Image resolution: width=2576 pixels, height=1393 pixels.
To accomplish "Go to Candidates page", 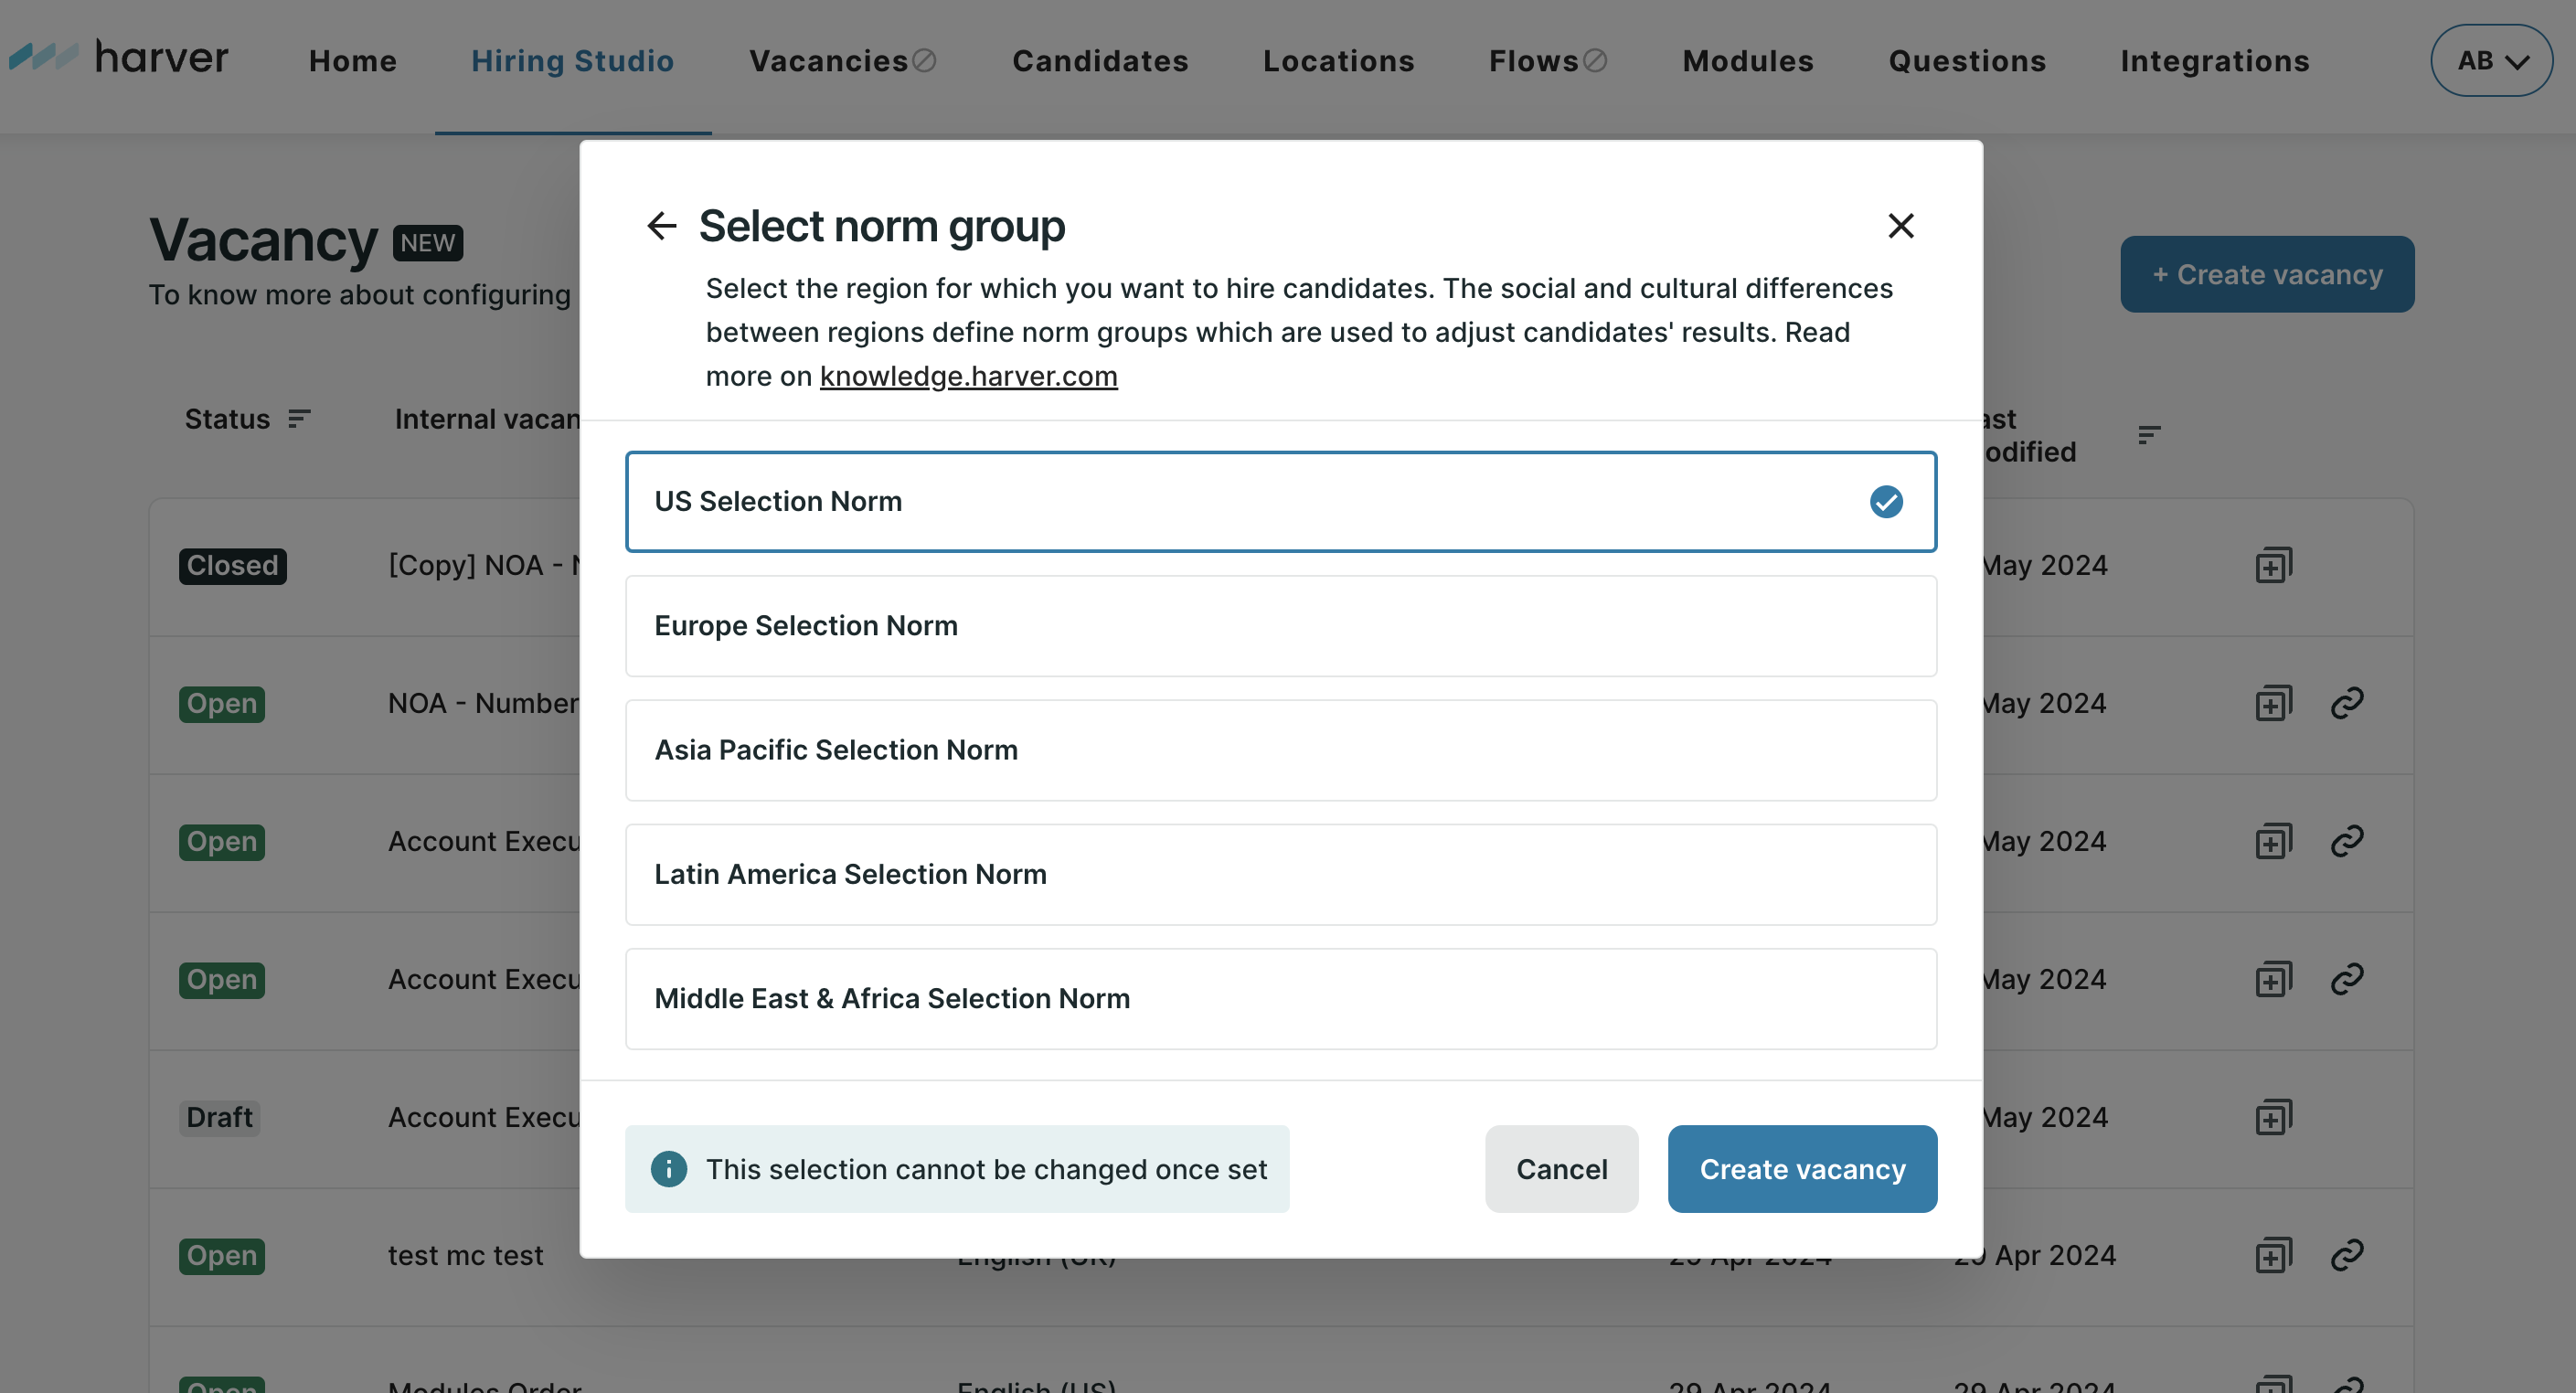I will point(1100,61).
